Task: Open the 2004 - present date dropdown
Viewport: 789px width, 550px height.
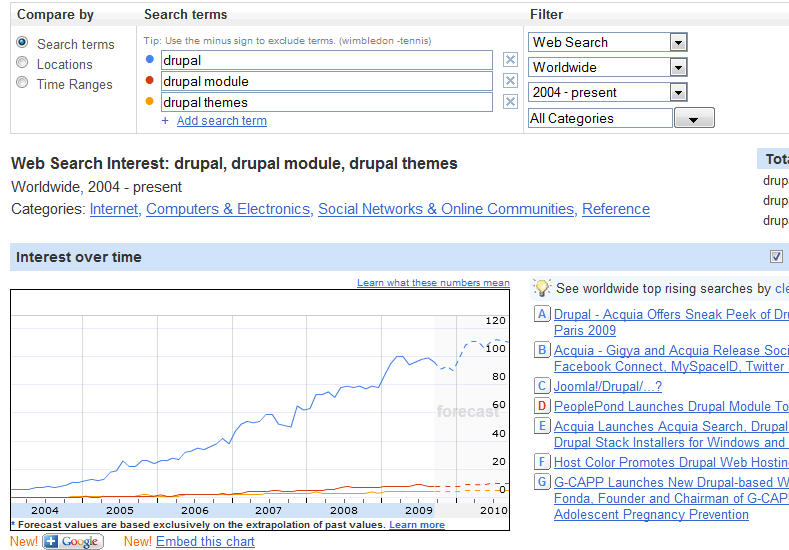Action: [x=607, y=92]
